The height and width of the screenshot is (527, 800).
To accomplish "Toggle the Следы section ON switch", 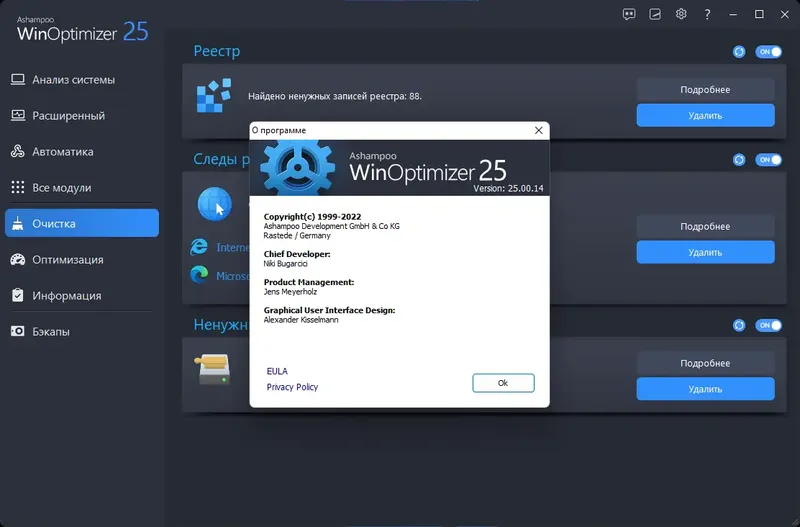I will coord(768,160).
